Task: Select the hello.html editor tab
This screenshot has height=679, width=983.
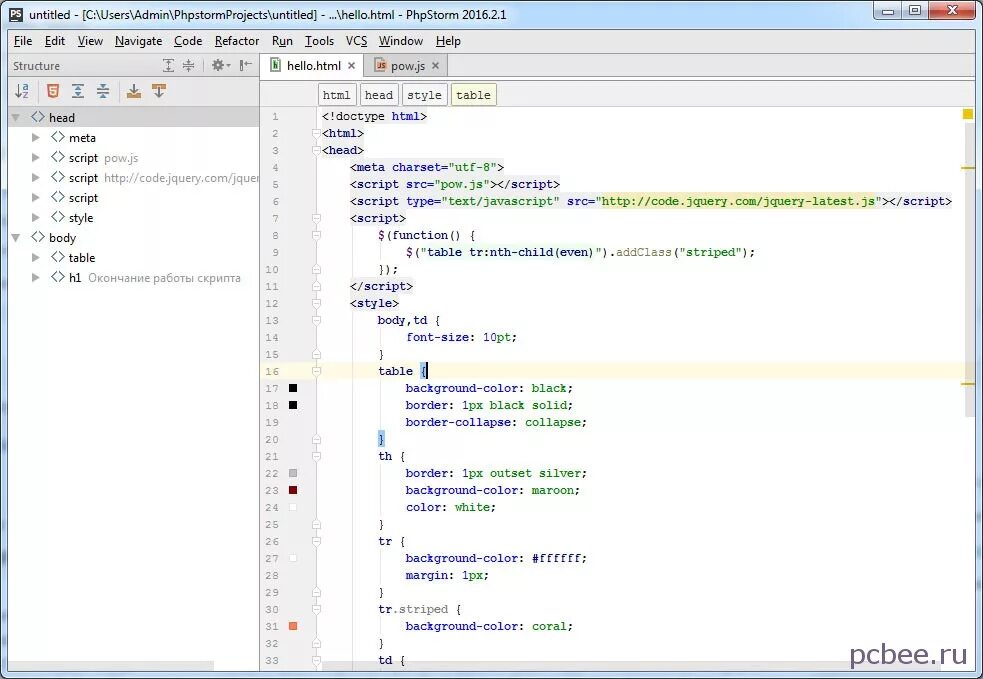Action: (312, 65)
